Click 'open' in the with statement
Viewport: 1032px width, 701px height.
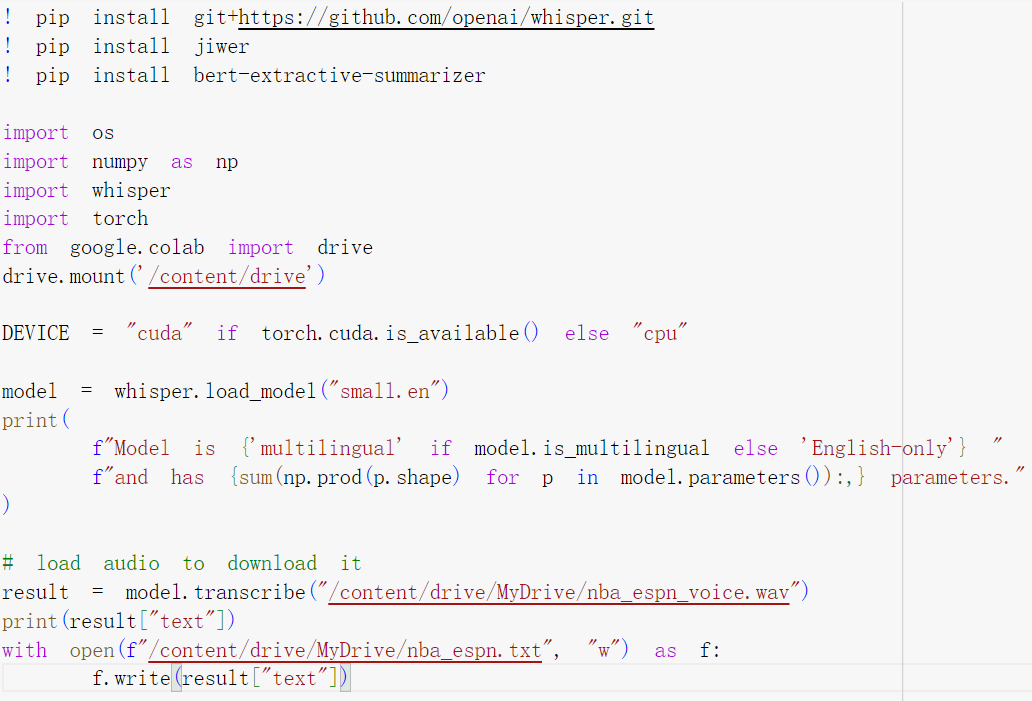(x=92, y=650)
